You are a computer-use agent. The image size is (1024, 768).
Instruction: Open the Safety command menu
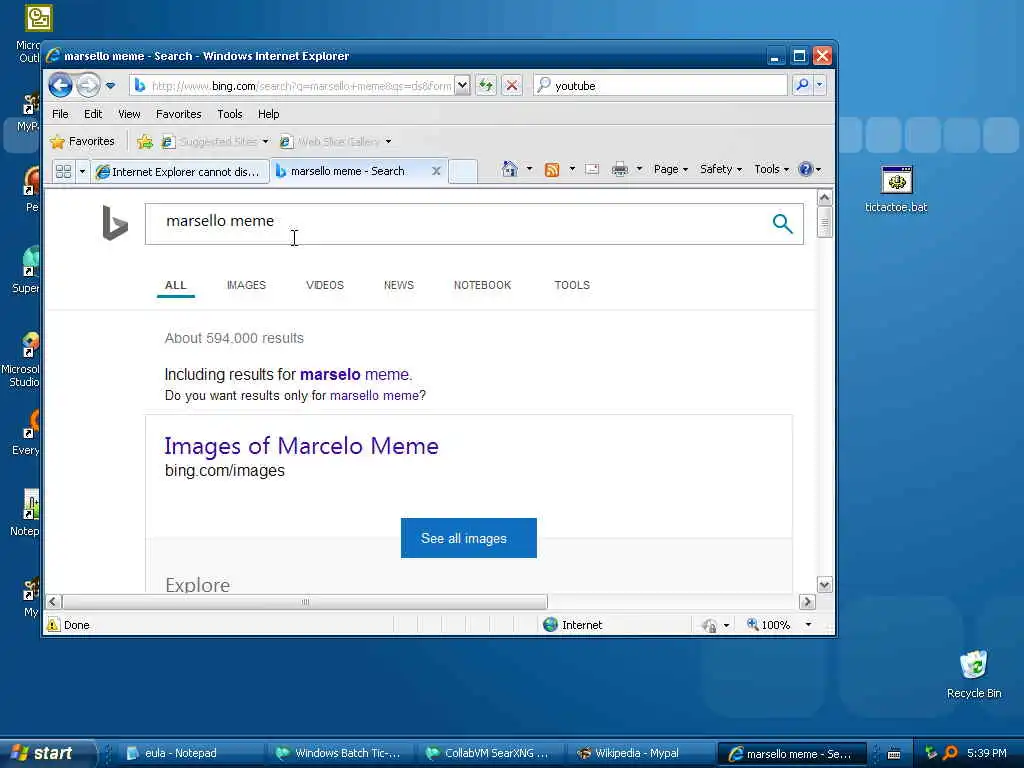click(x=721, y=170)
